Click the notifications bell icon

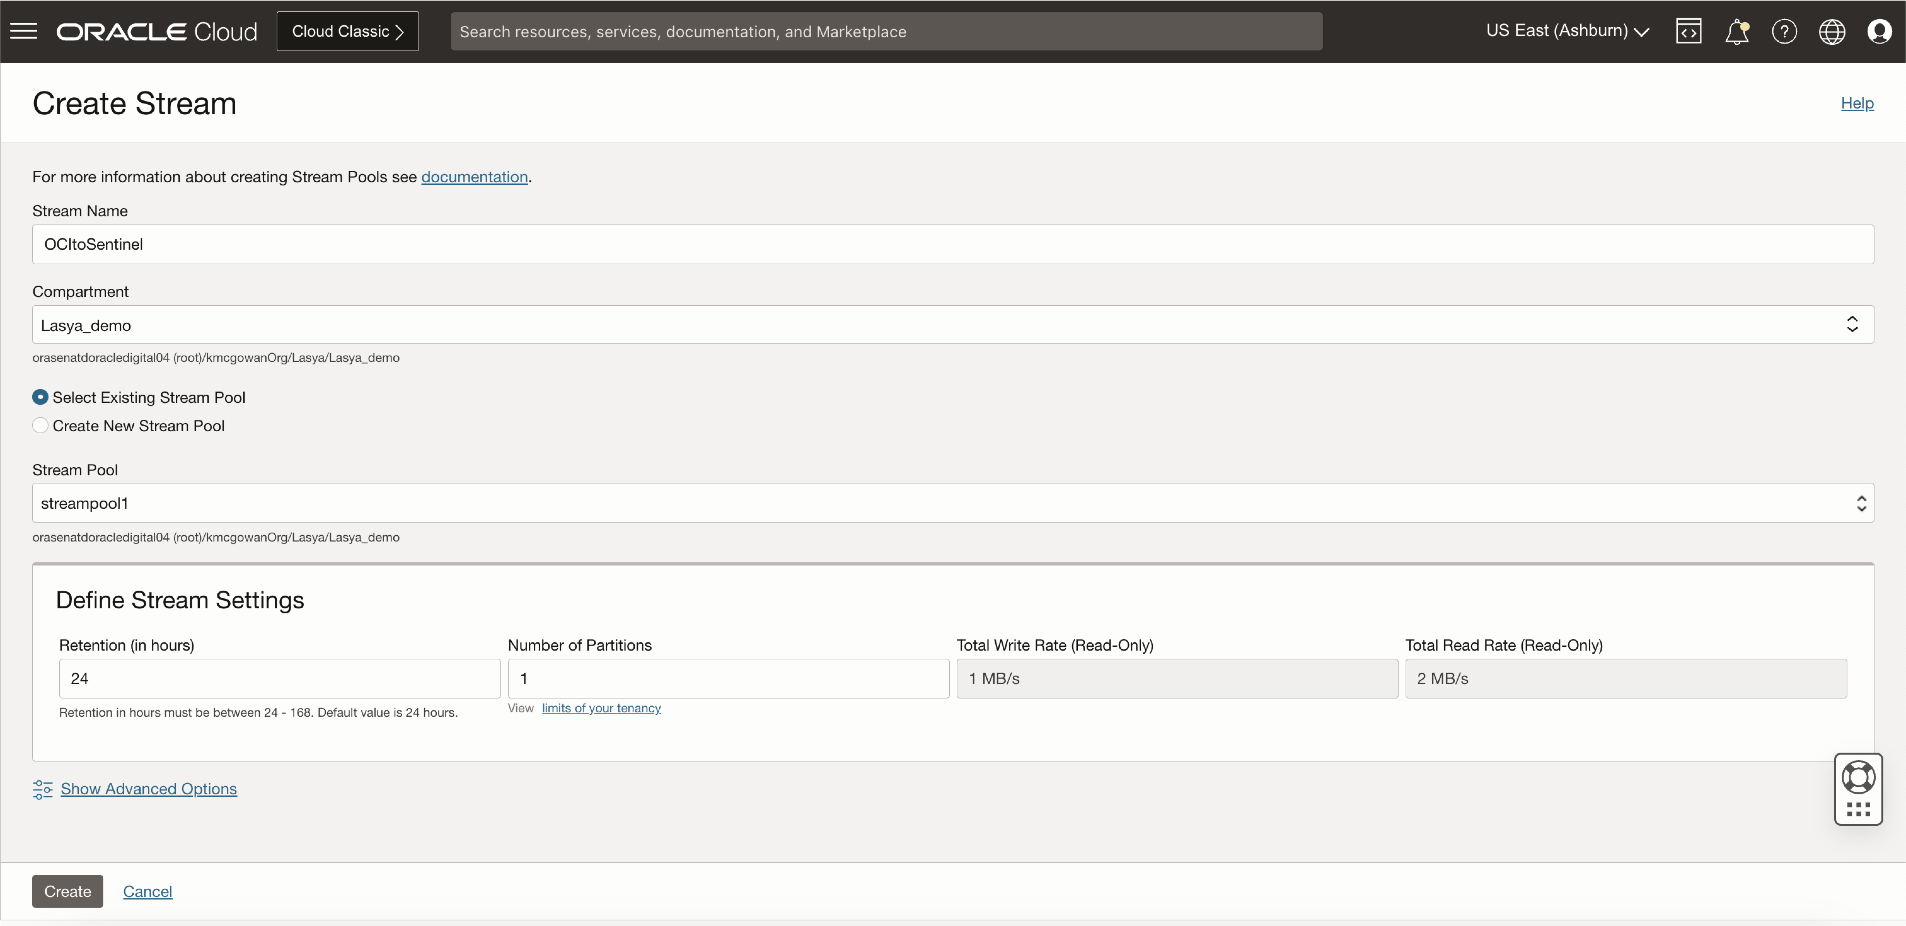click(x=1737, y=31)
